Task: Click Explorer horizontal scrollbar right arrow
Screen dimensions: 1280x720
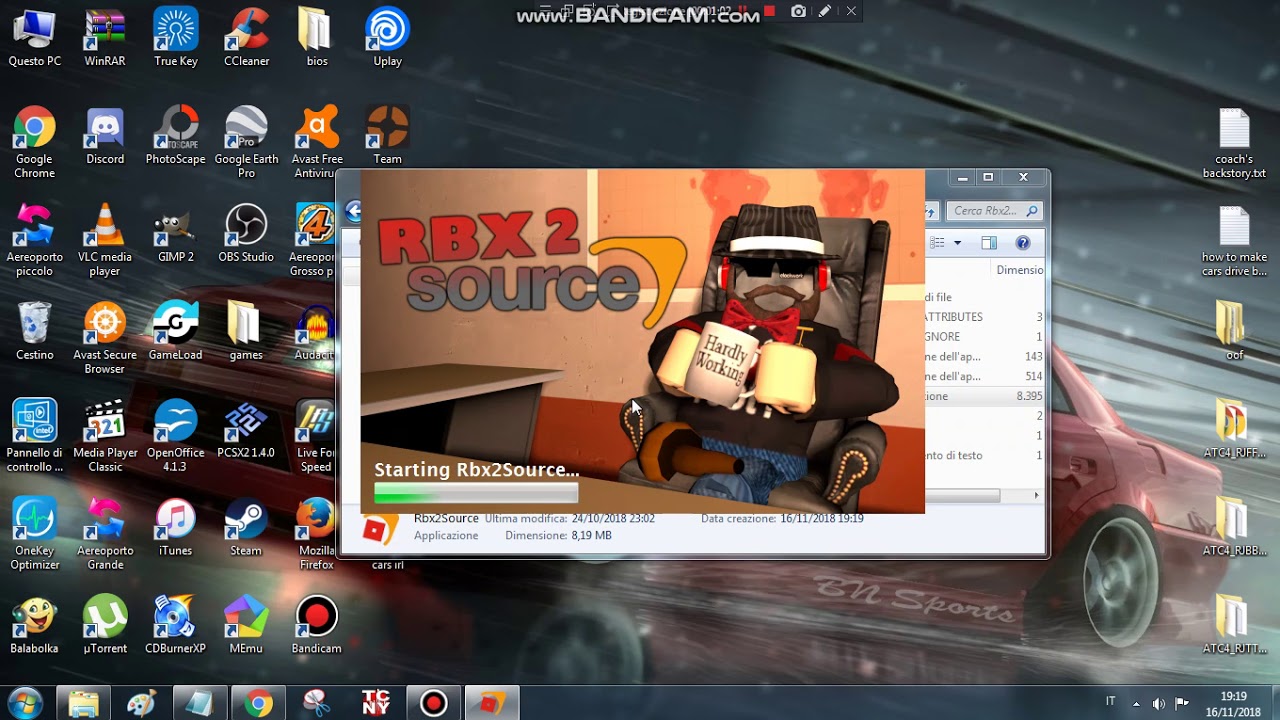Action: 1036,495
